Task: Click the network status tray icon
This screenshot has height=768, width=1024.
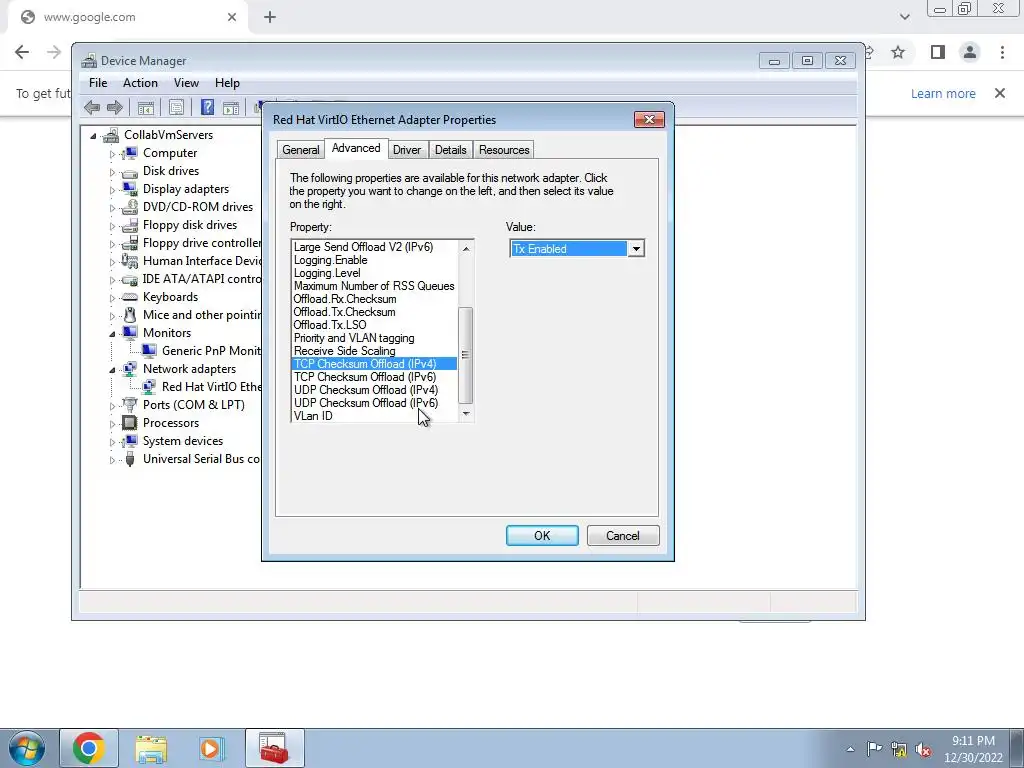Action: point(899,749)
